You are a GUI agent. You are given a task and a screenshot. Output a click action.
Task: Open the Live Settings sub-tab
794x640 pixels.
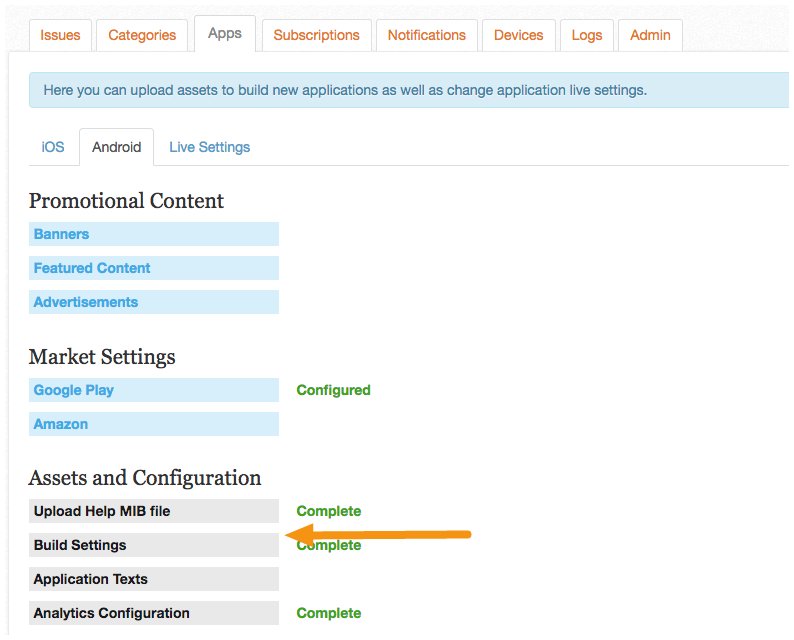[210, 147]
